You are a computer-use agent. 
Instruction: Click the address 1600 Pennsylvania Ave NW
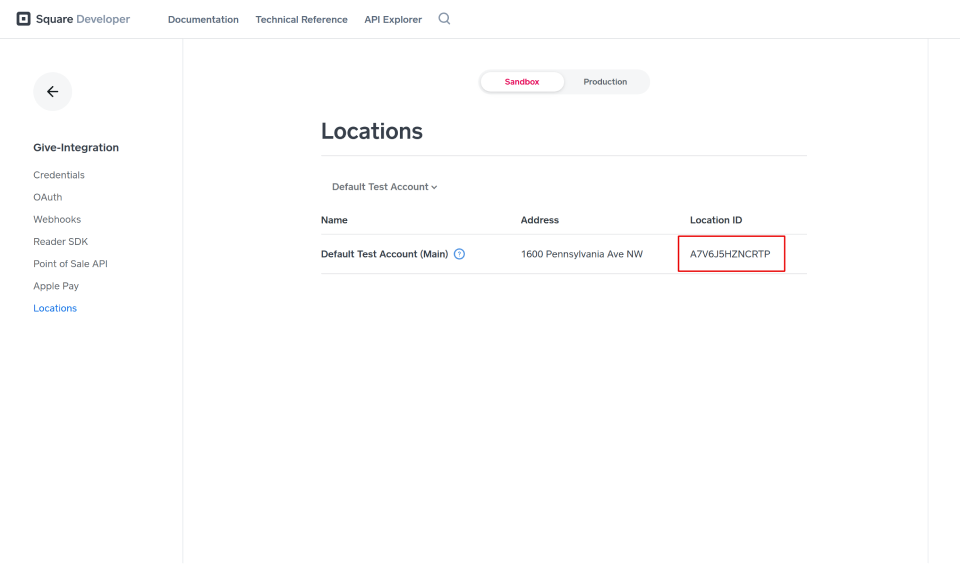pos(582,254)
